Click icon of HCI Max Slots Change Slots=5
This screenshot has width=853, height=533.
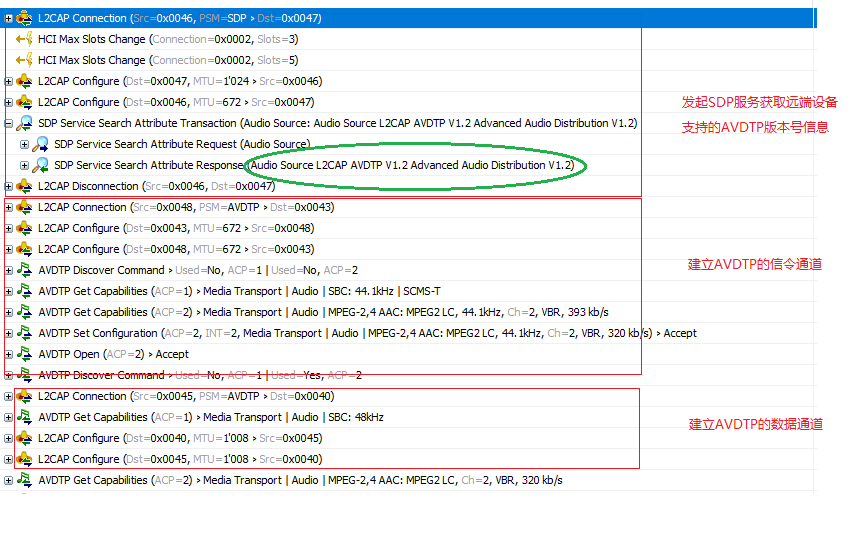point(24,60)
